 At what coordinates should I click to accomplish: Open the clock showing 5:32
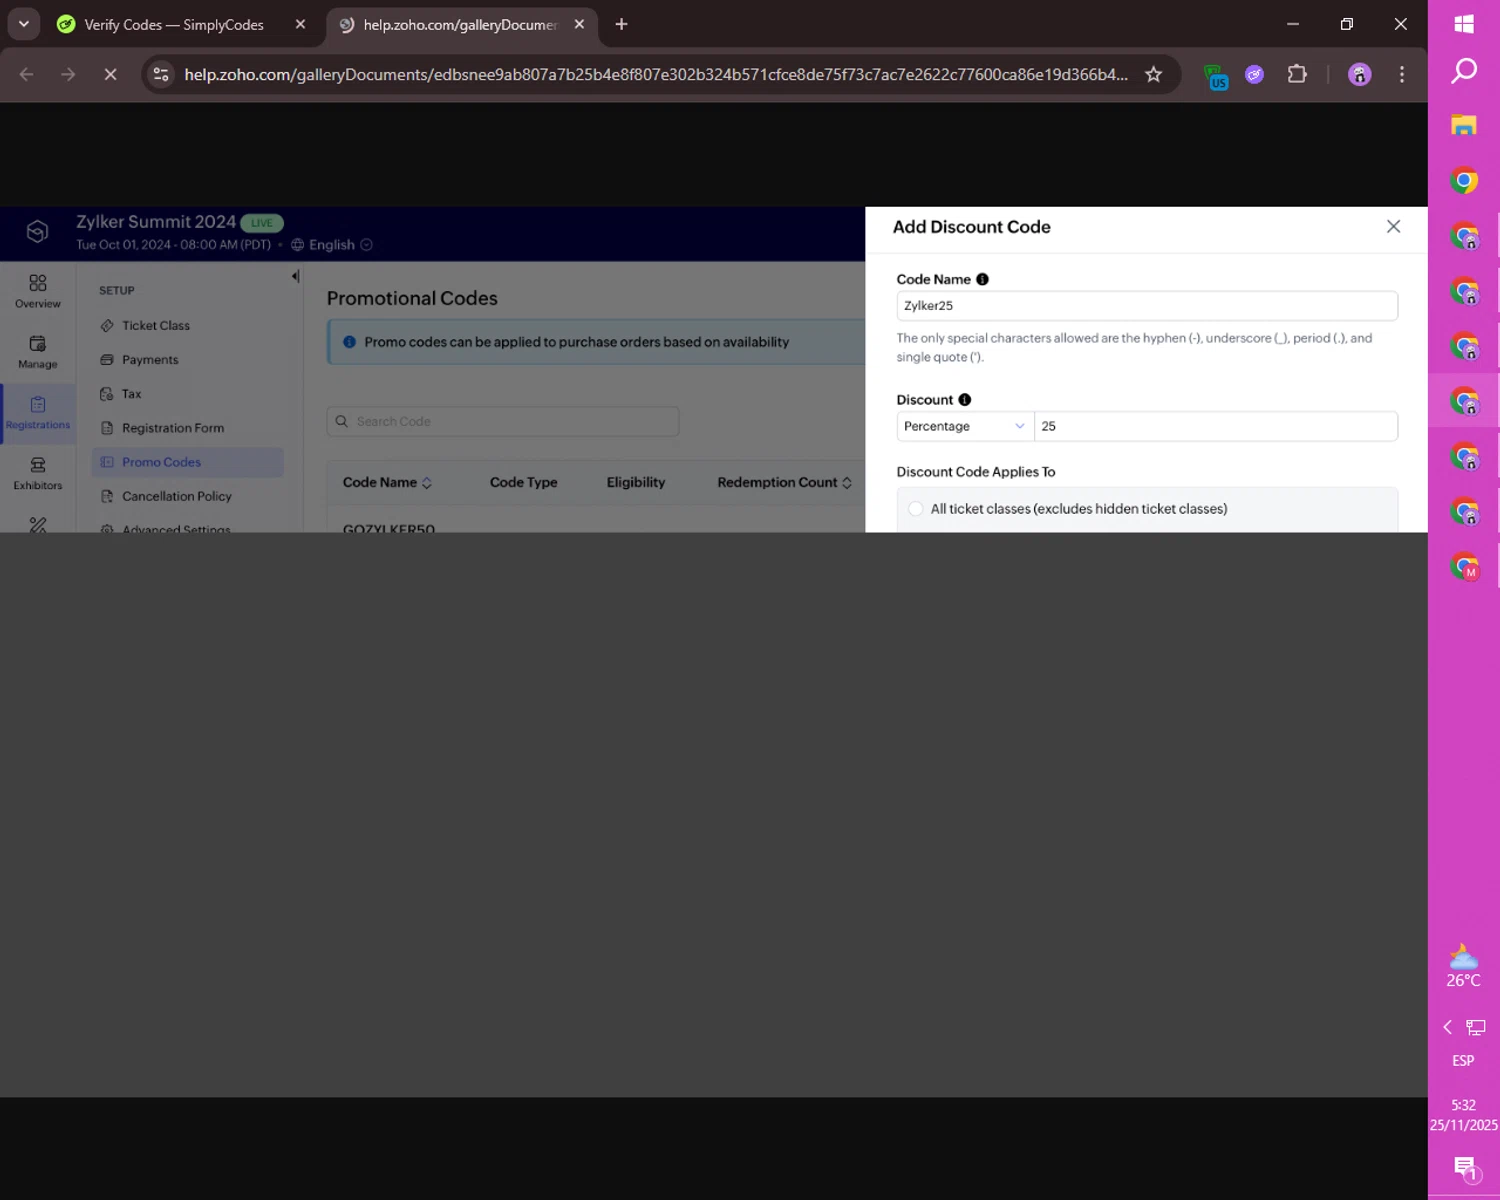(x=1463, y=1115)
